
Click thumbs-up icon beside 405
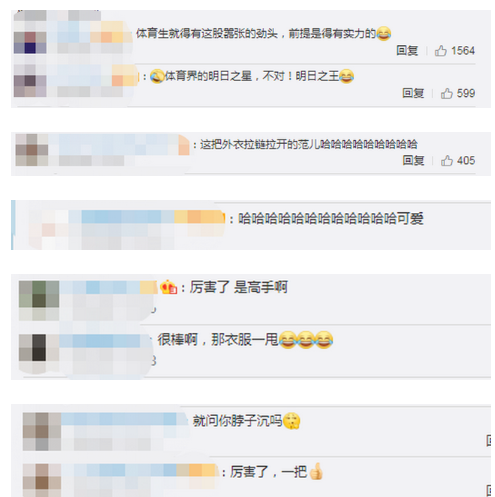(x=447, y=161)
